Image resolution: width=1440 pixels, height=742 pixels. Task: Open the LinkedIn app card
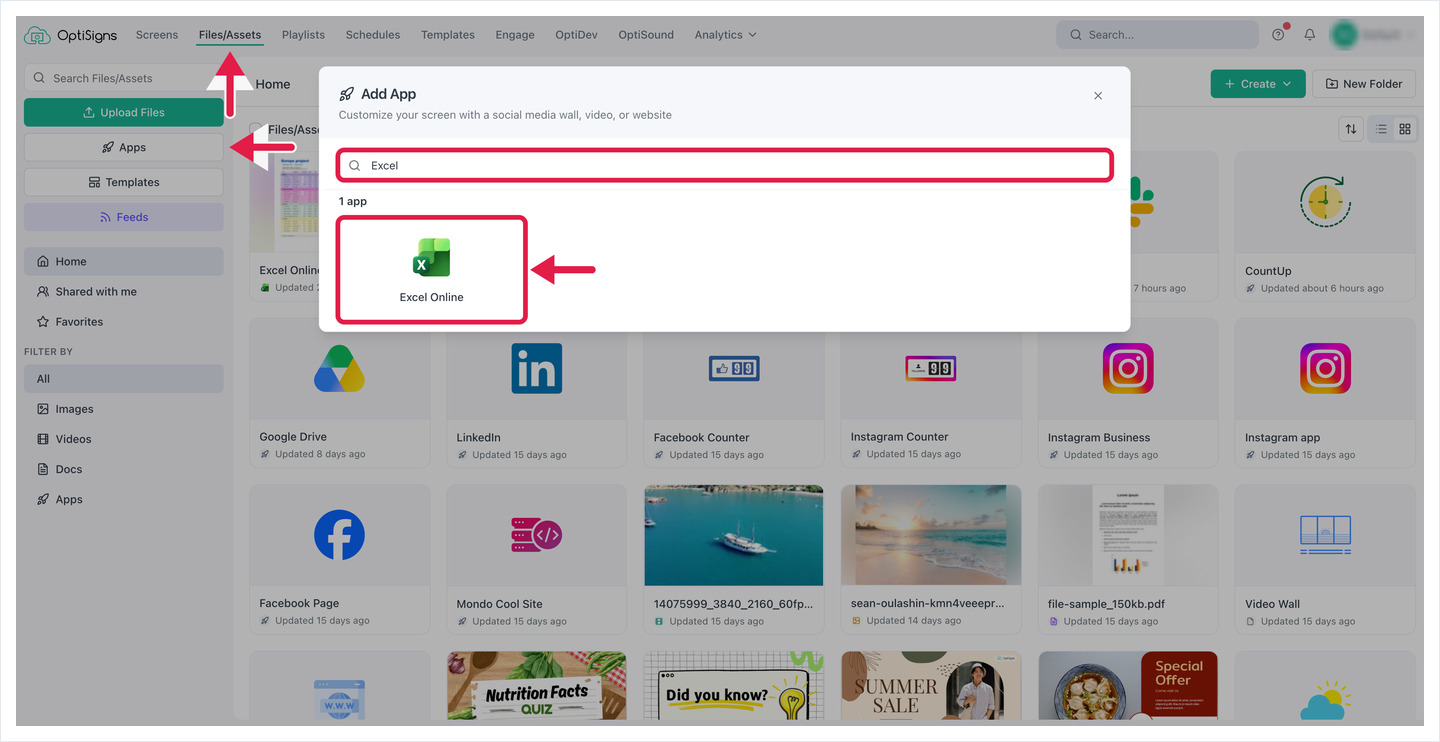pos(536,393)
